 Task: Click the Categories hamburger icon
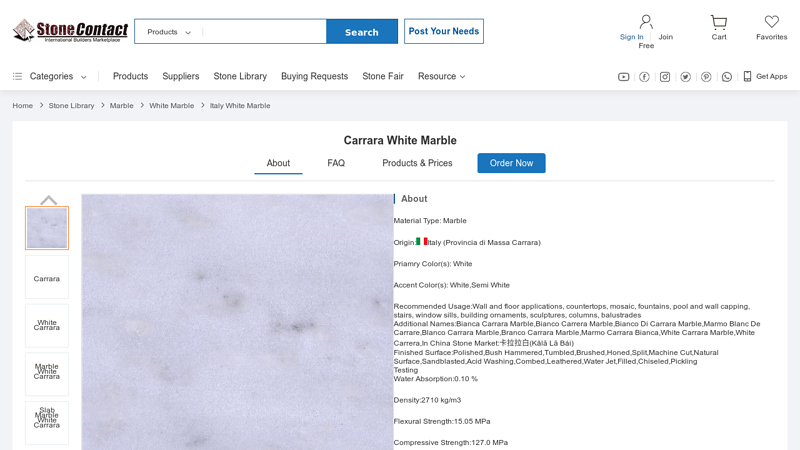[x=17, y=77]
